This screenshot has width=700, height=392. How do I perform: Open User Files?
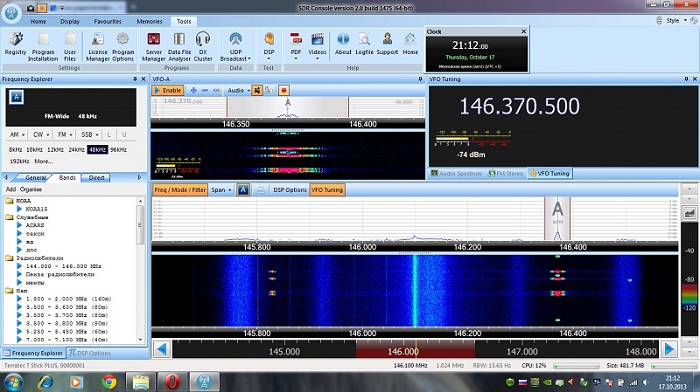click(x=70, y=46)
